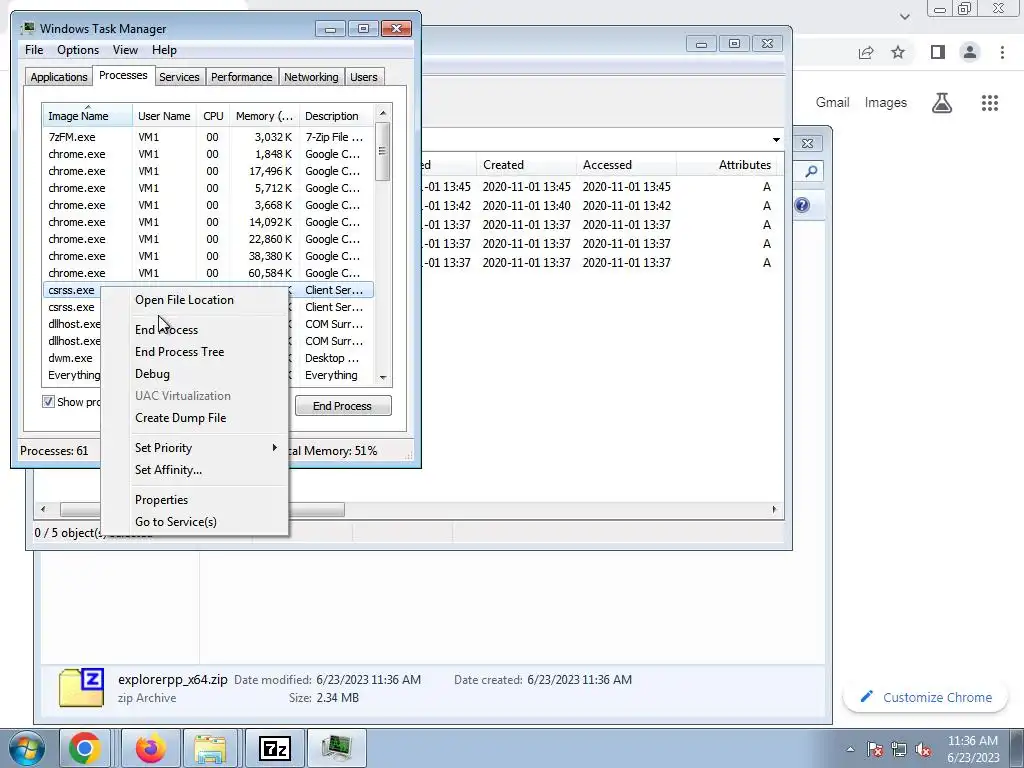Launch Firefox from the taskbar
The width and height of the screenshot is (1024, 768).
click(151, 748)
